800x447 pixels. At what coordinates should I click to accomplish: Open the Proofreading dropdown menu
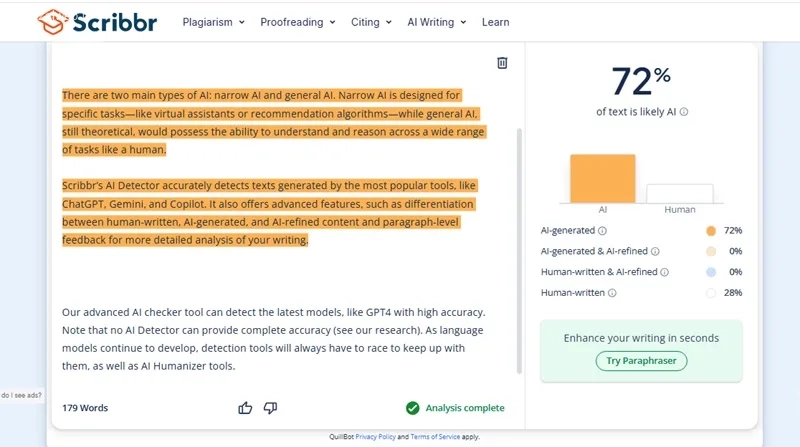[x=297, y=22]
